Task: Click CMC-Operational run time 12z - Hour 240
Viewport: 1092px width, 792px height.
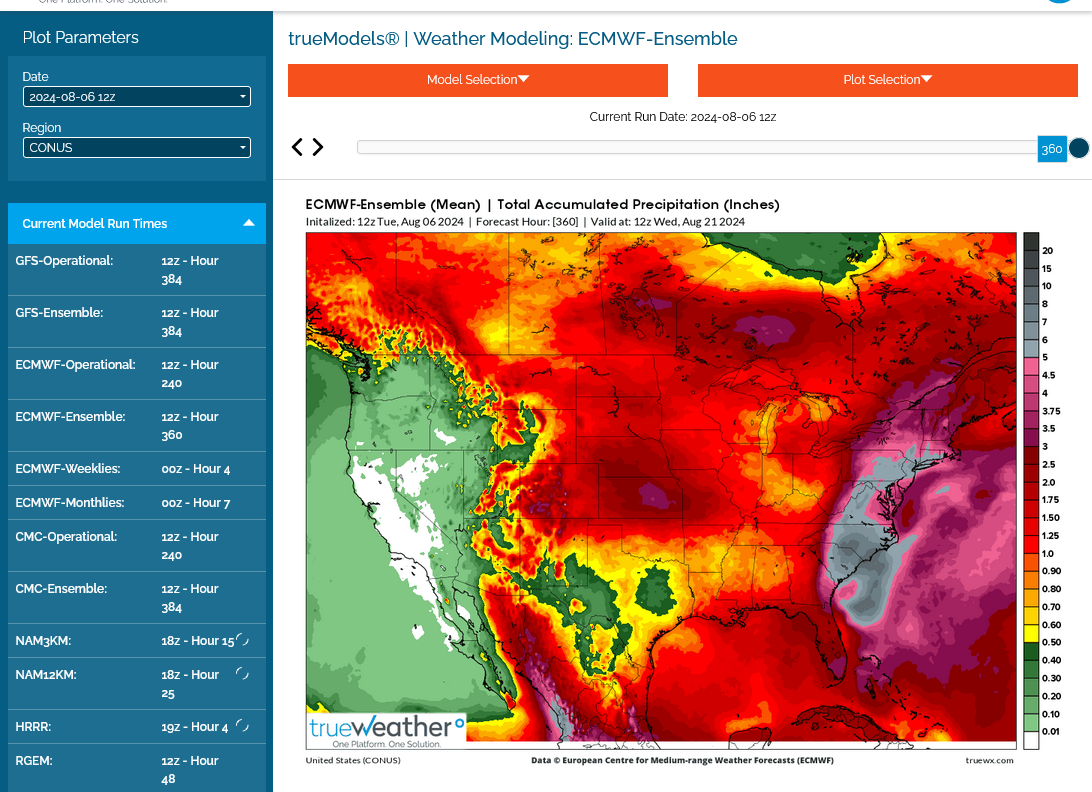Action: click(x=190, y=546)
